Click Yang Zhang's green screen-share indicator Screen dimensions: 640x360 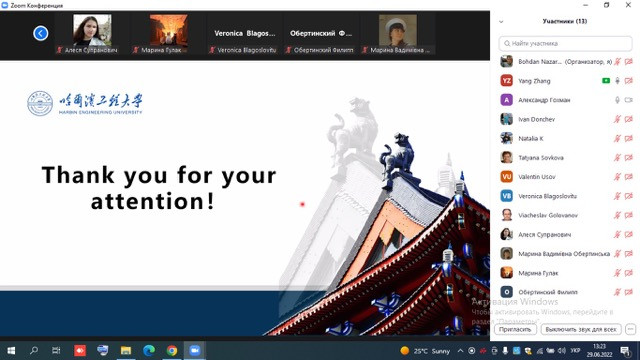(x=606, y=81)
